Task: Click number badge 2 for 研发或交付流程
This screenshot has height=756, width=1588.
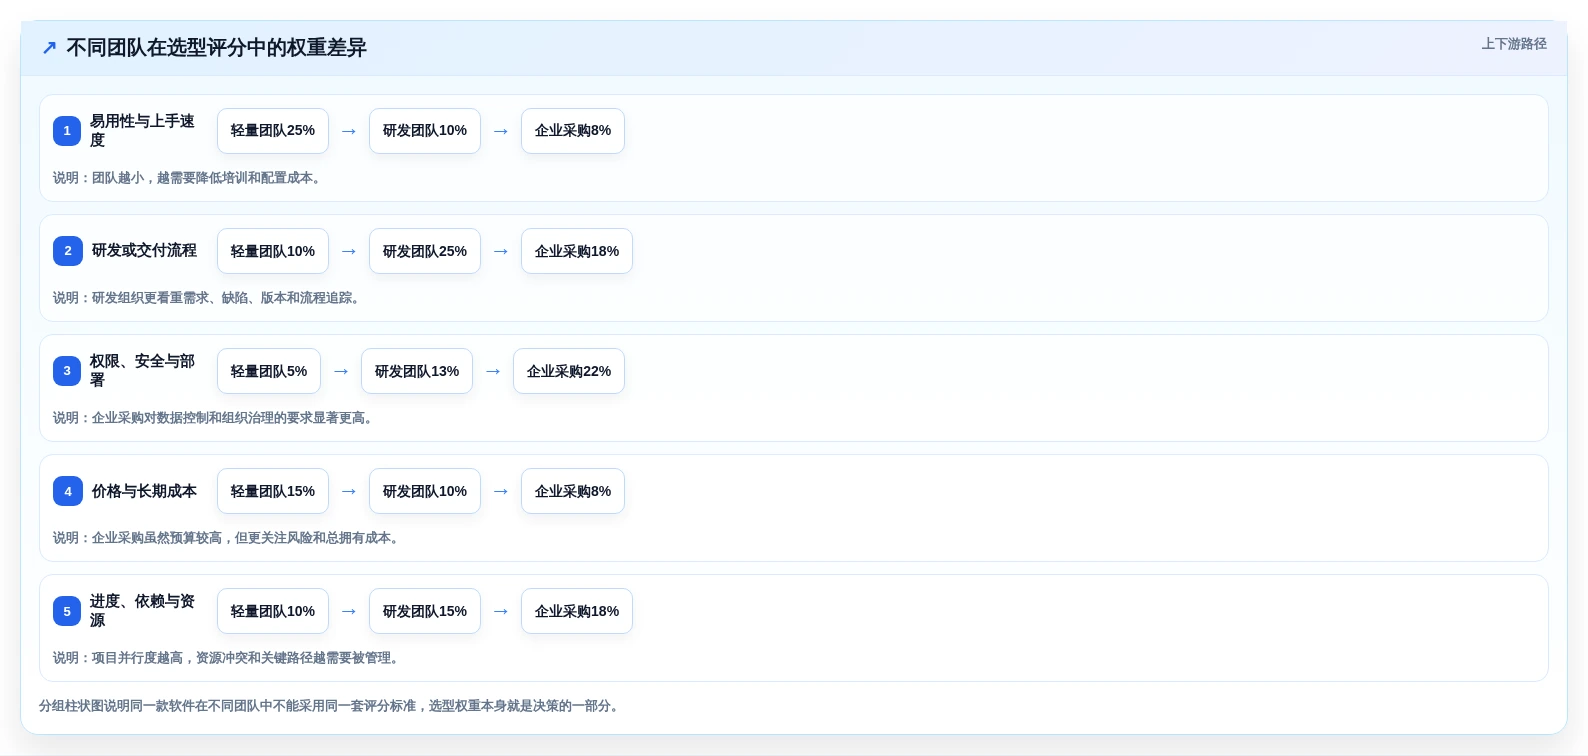Action: click(68, 251)
